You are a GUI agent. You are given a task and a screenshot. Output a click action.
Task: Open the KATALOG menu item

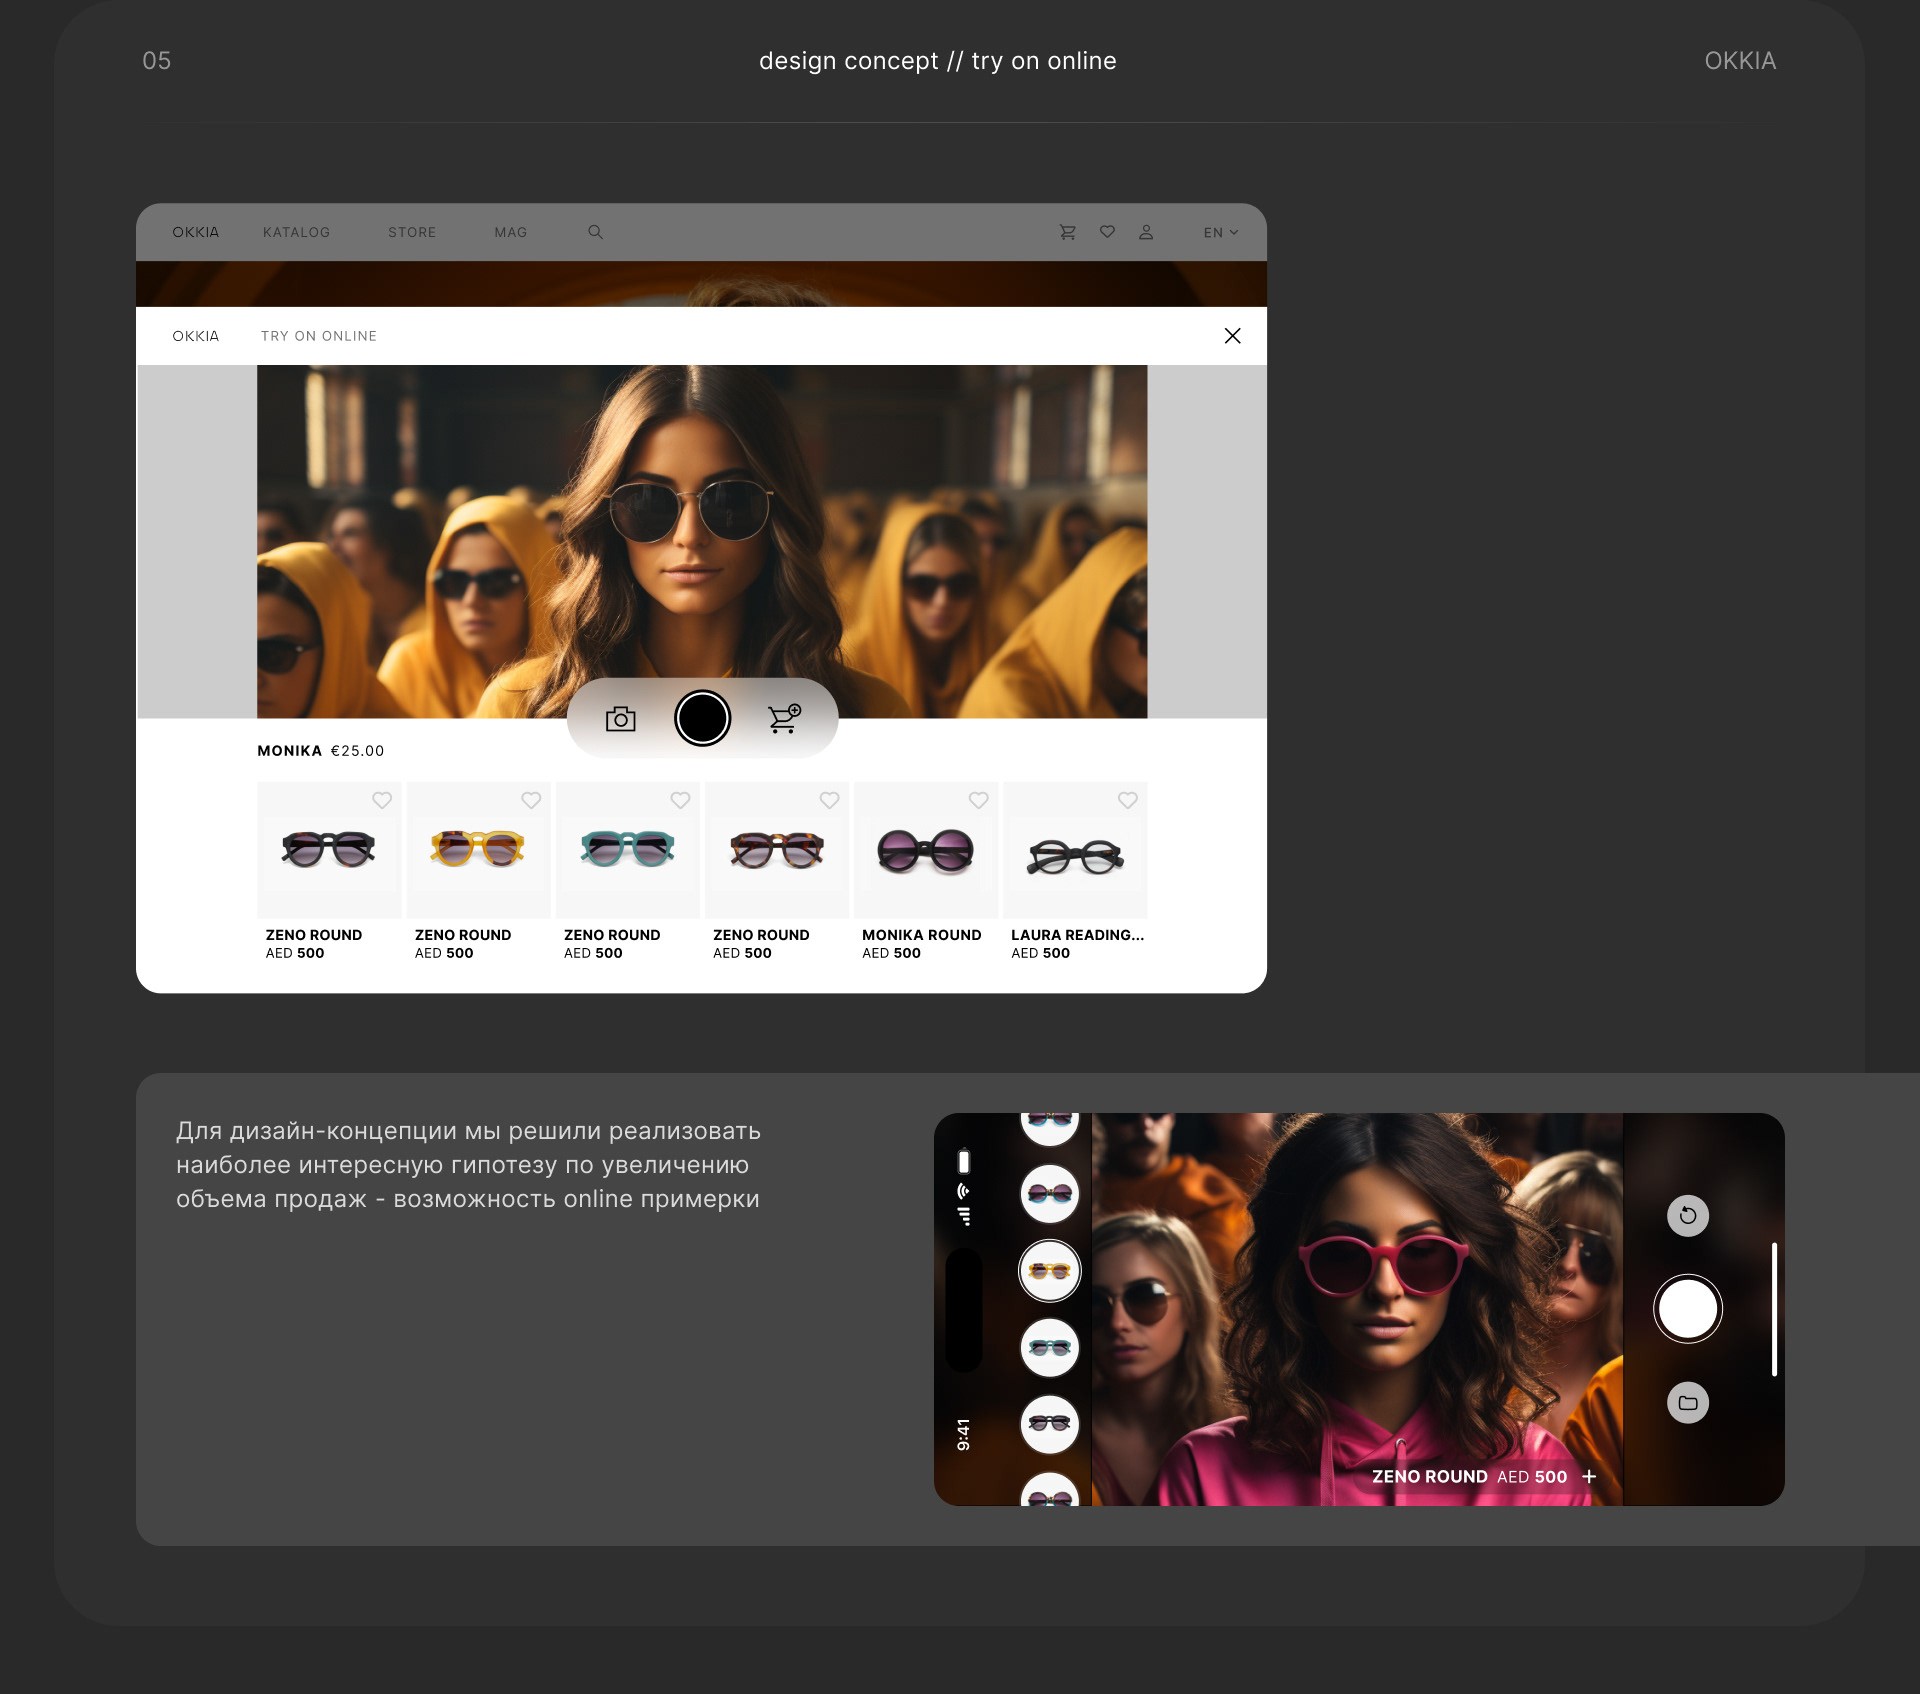pos(296,232)
